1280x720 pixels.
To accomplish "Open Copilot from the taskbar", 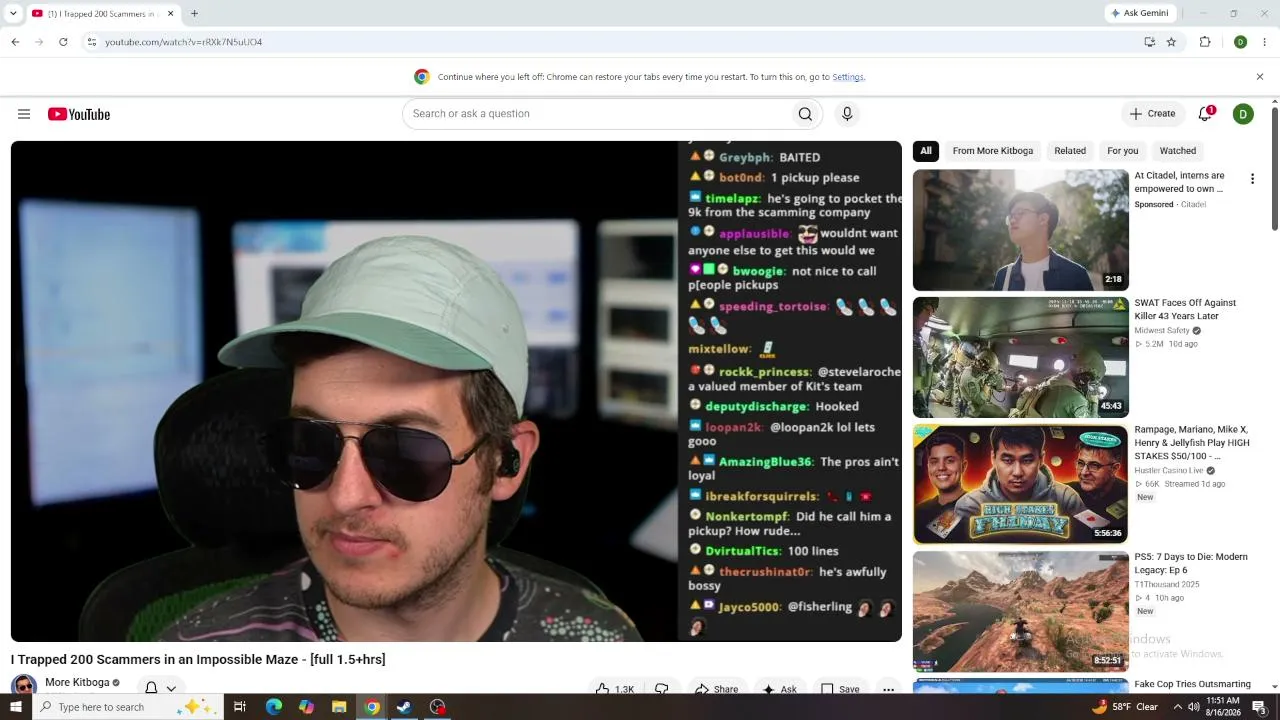I will pos(306,707).
